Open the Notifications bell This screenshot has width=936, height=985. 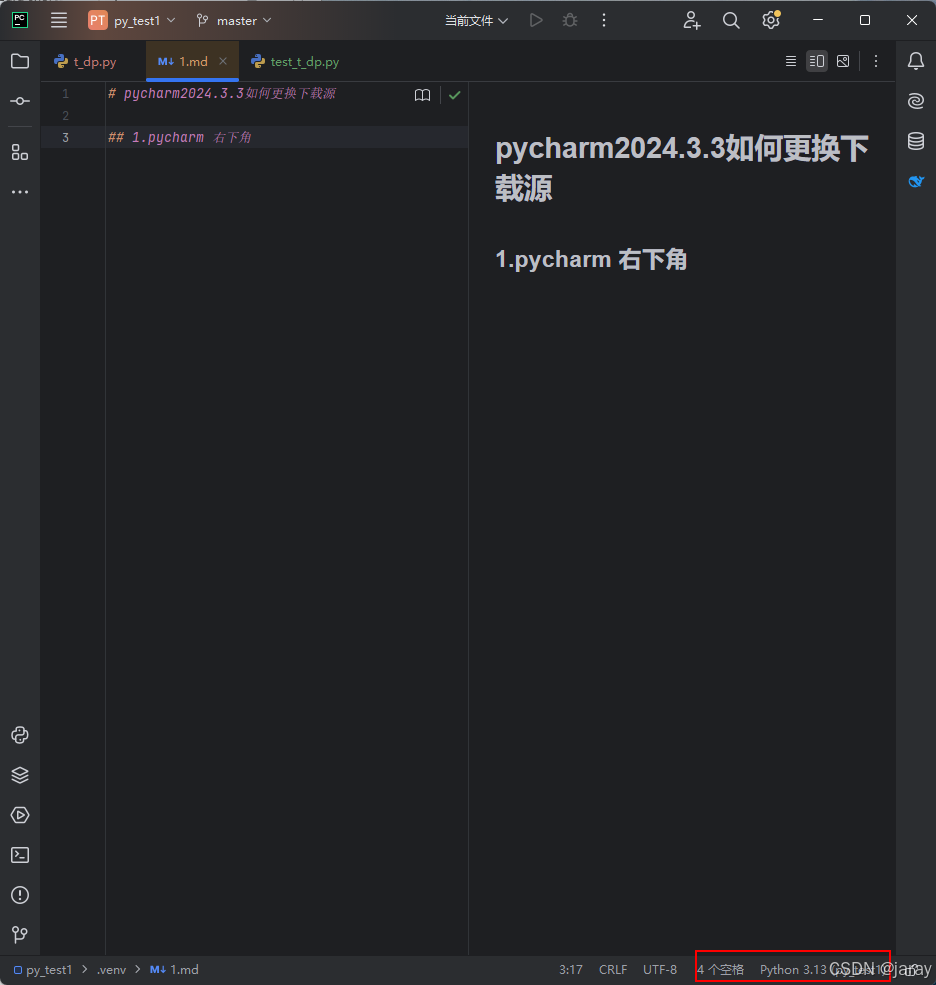(x=916, y=61)
